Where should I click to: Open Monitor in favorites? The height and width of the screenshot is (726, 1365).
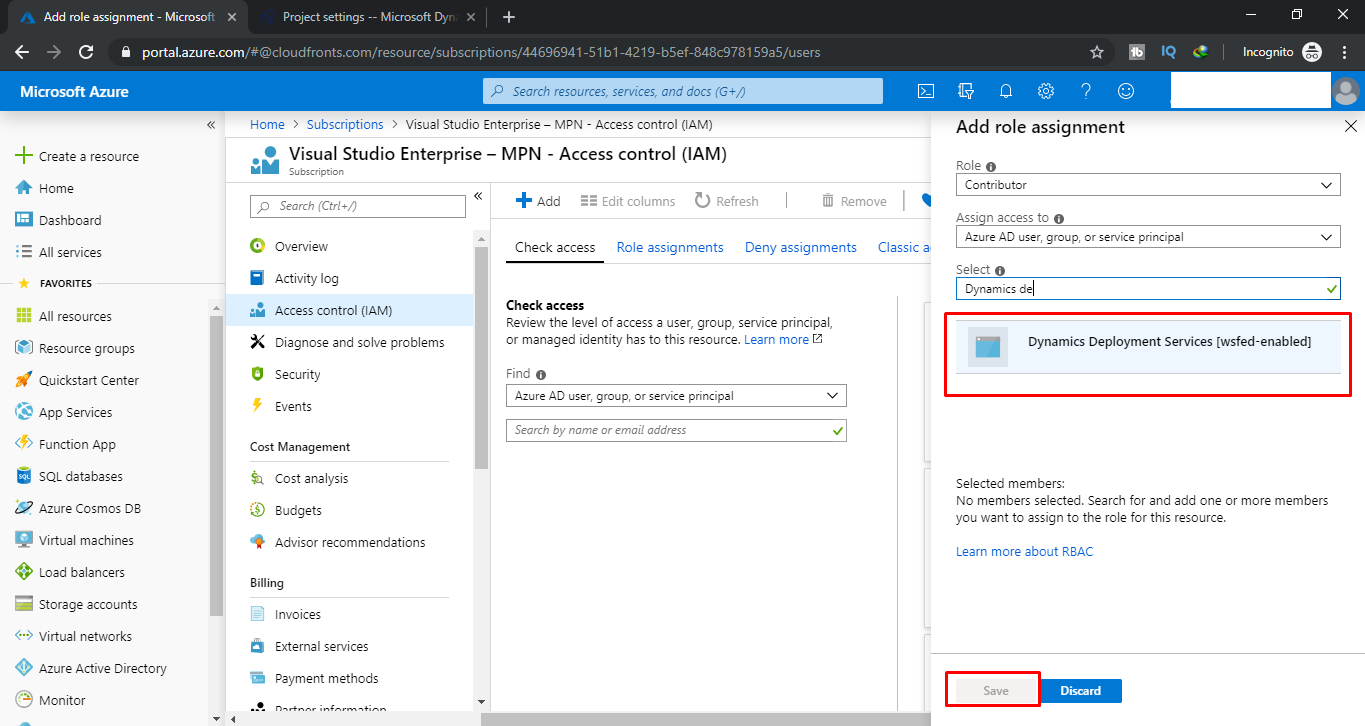62,700
